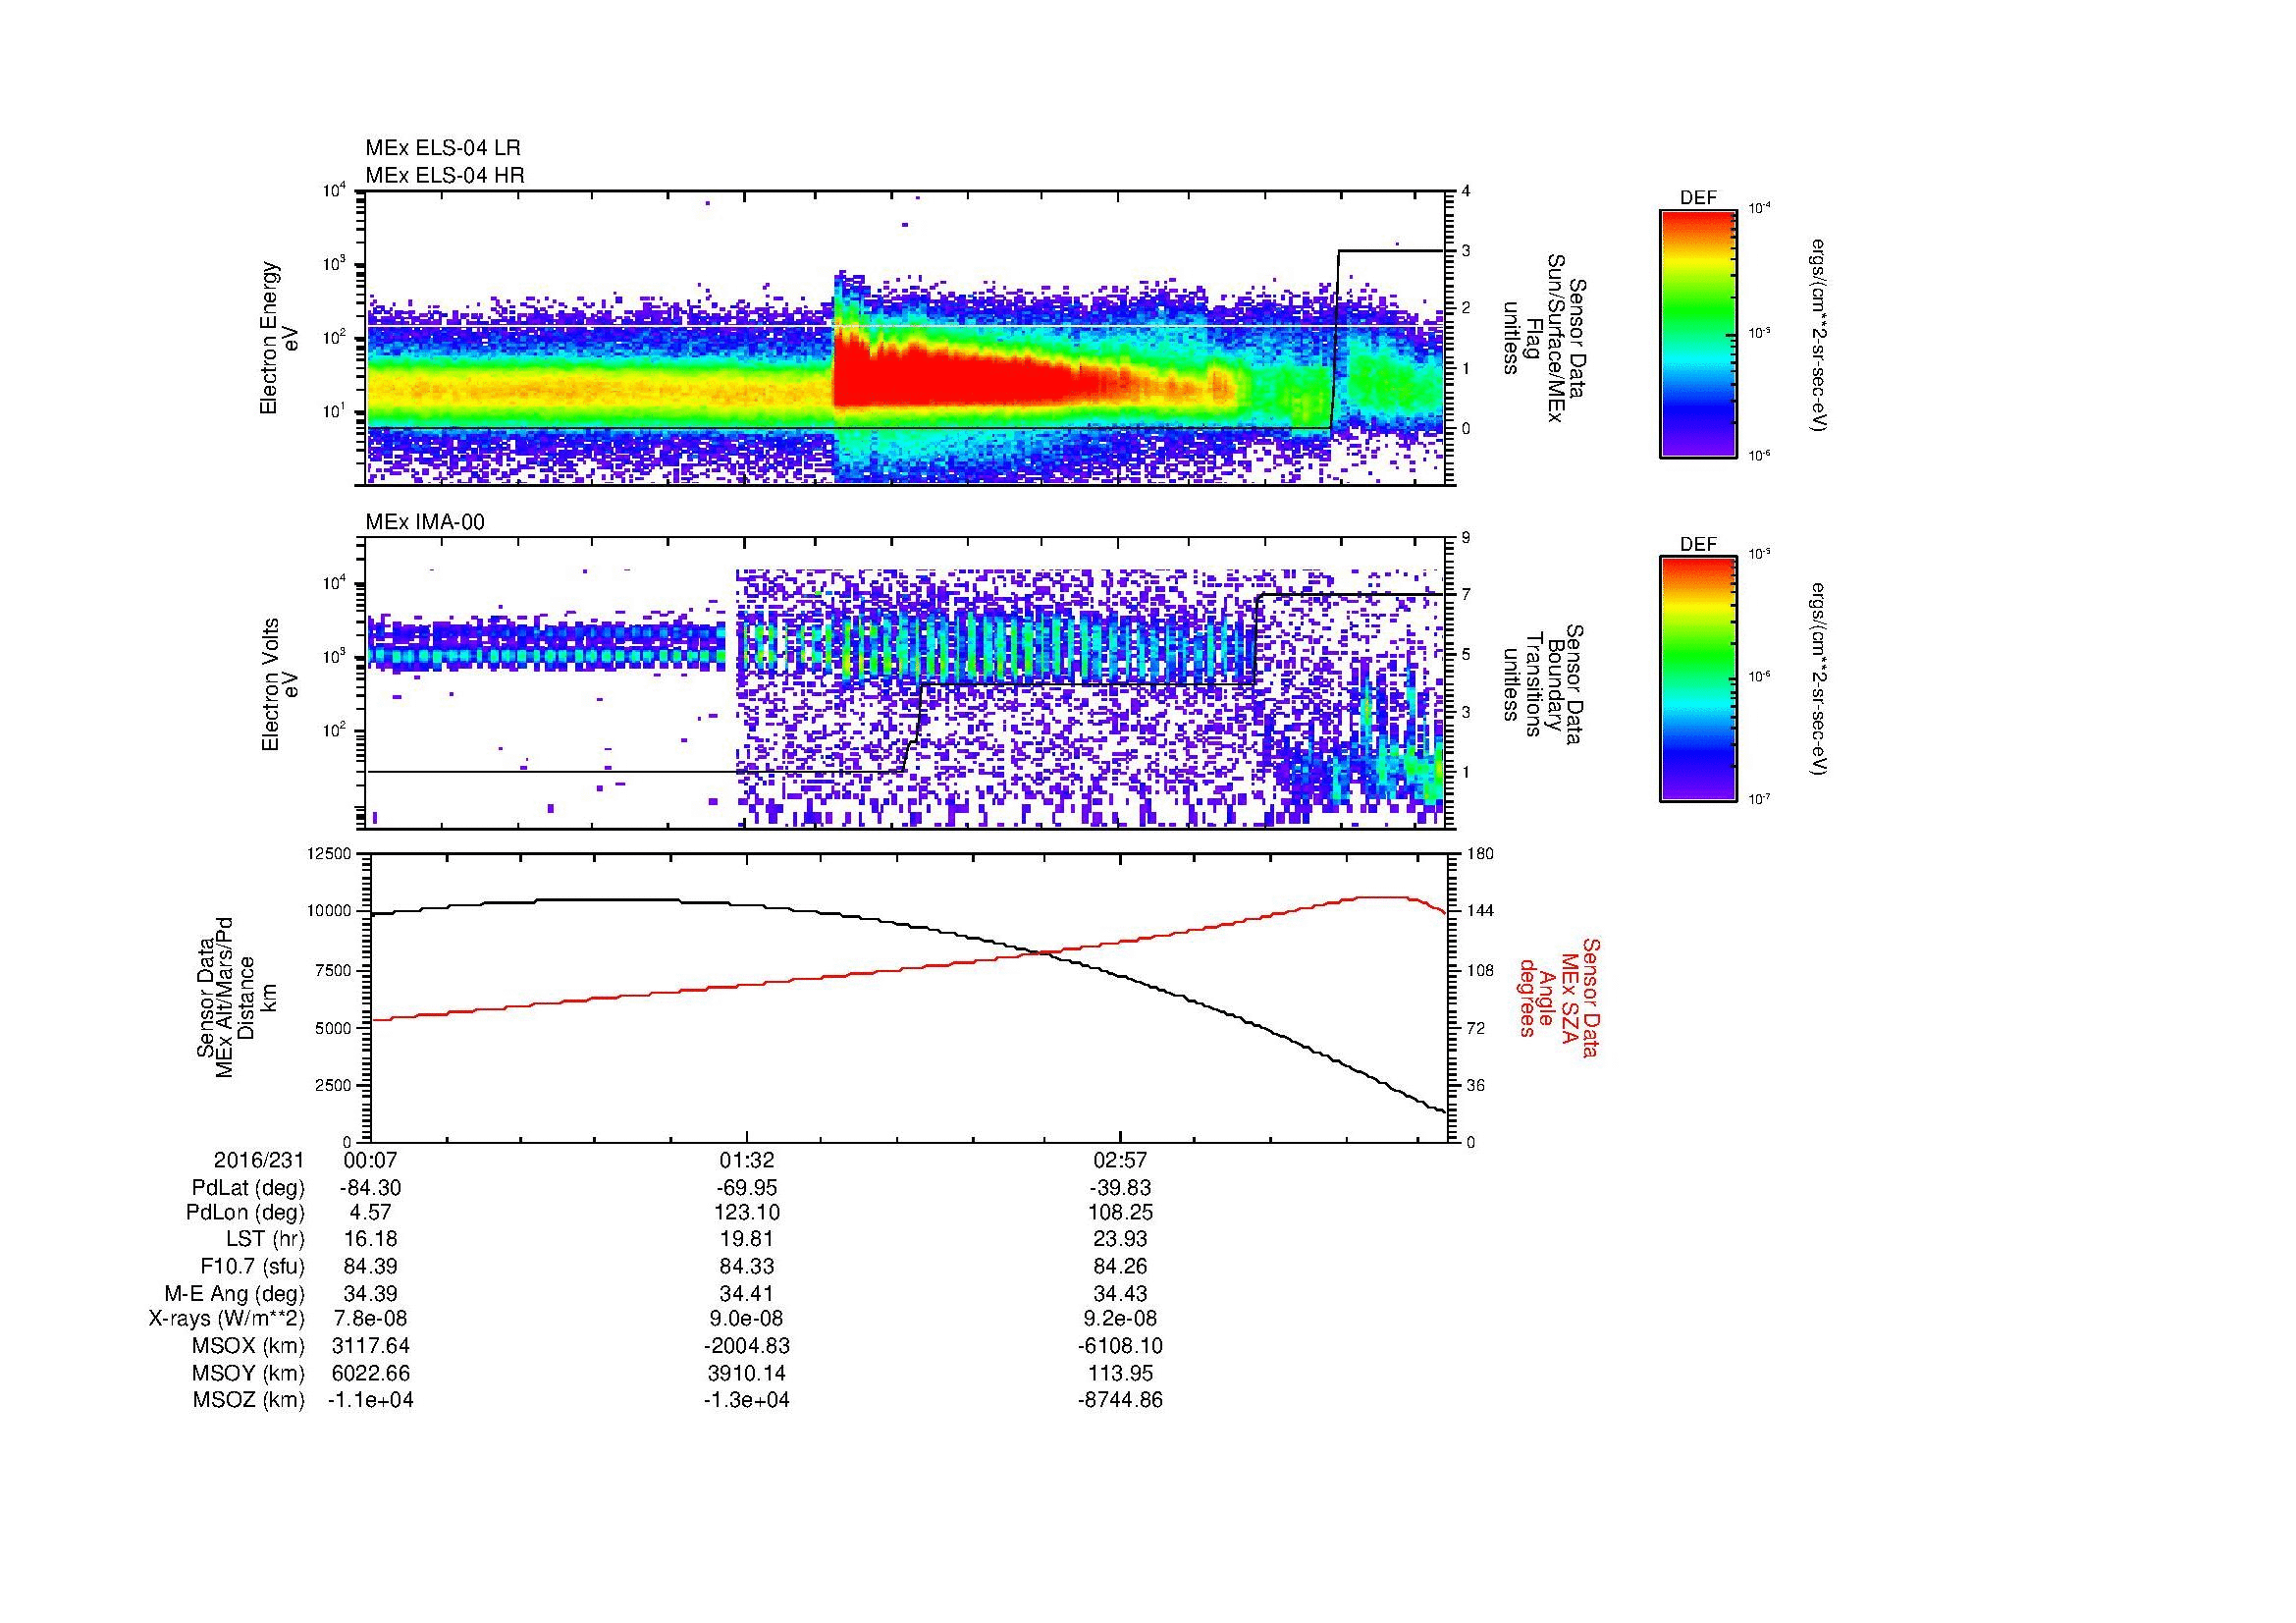Click the F10.7 value 84.39
The height and width of the screenshot is (1623, 2296).
pos(371,1267)
